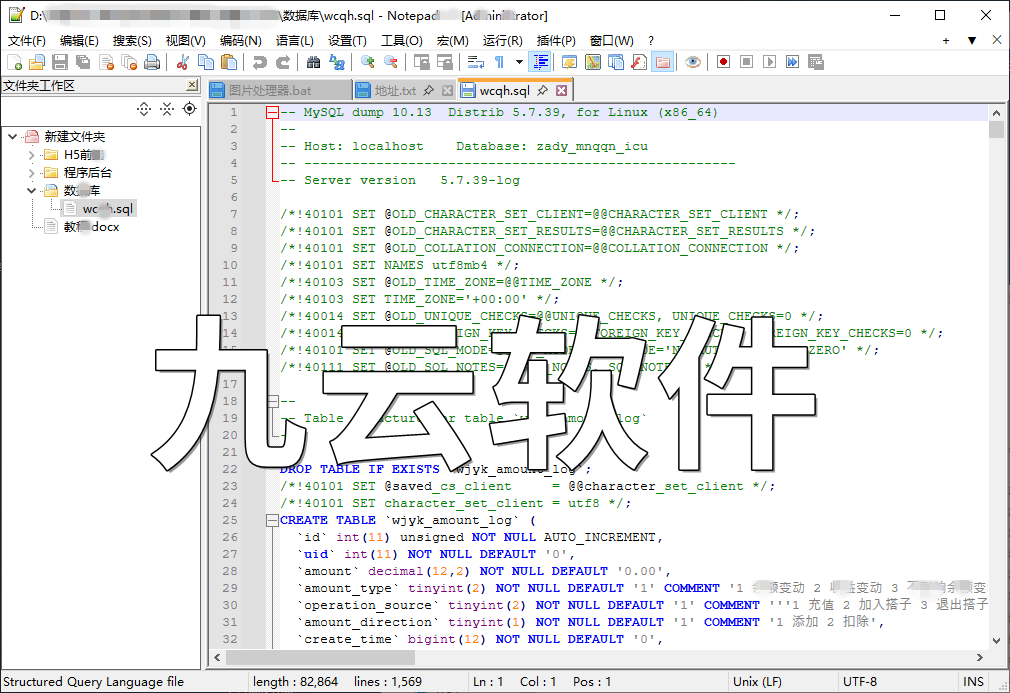Stop macro recording
Viewport: 1010px width, 693px height.
pyautogui.click(x=747, y=62)
